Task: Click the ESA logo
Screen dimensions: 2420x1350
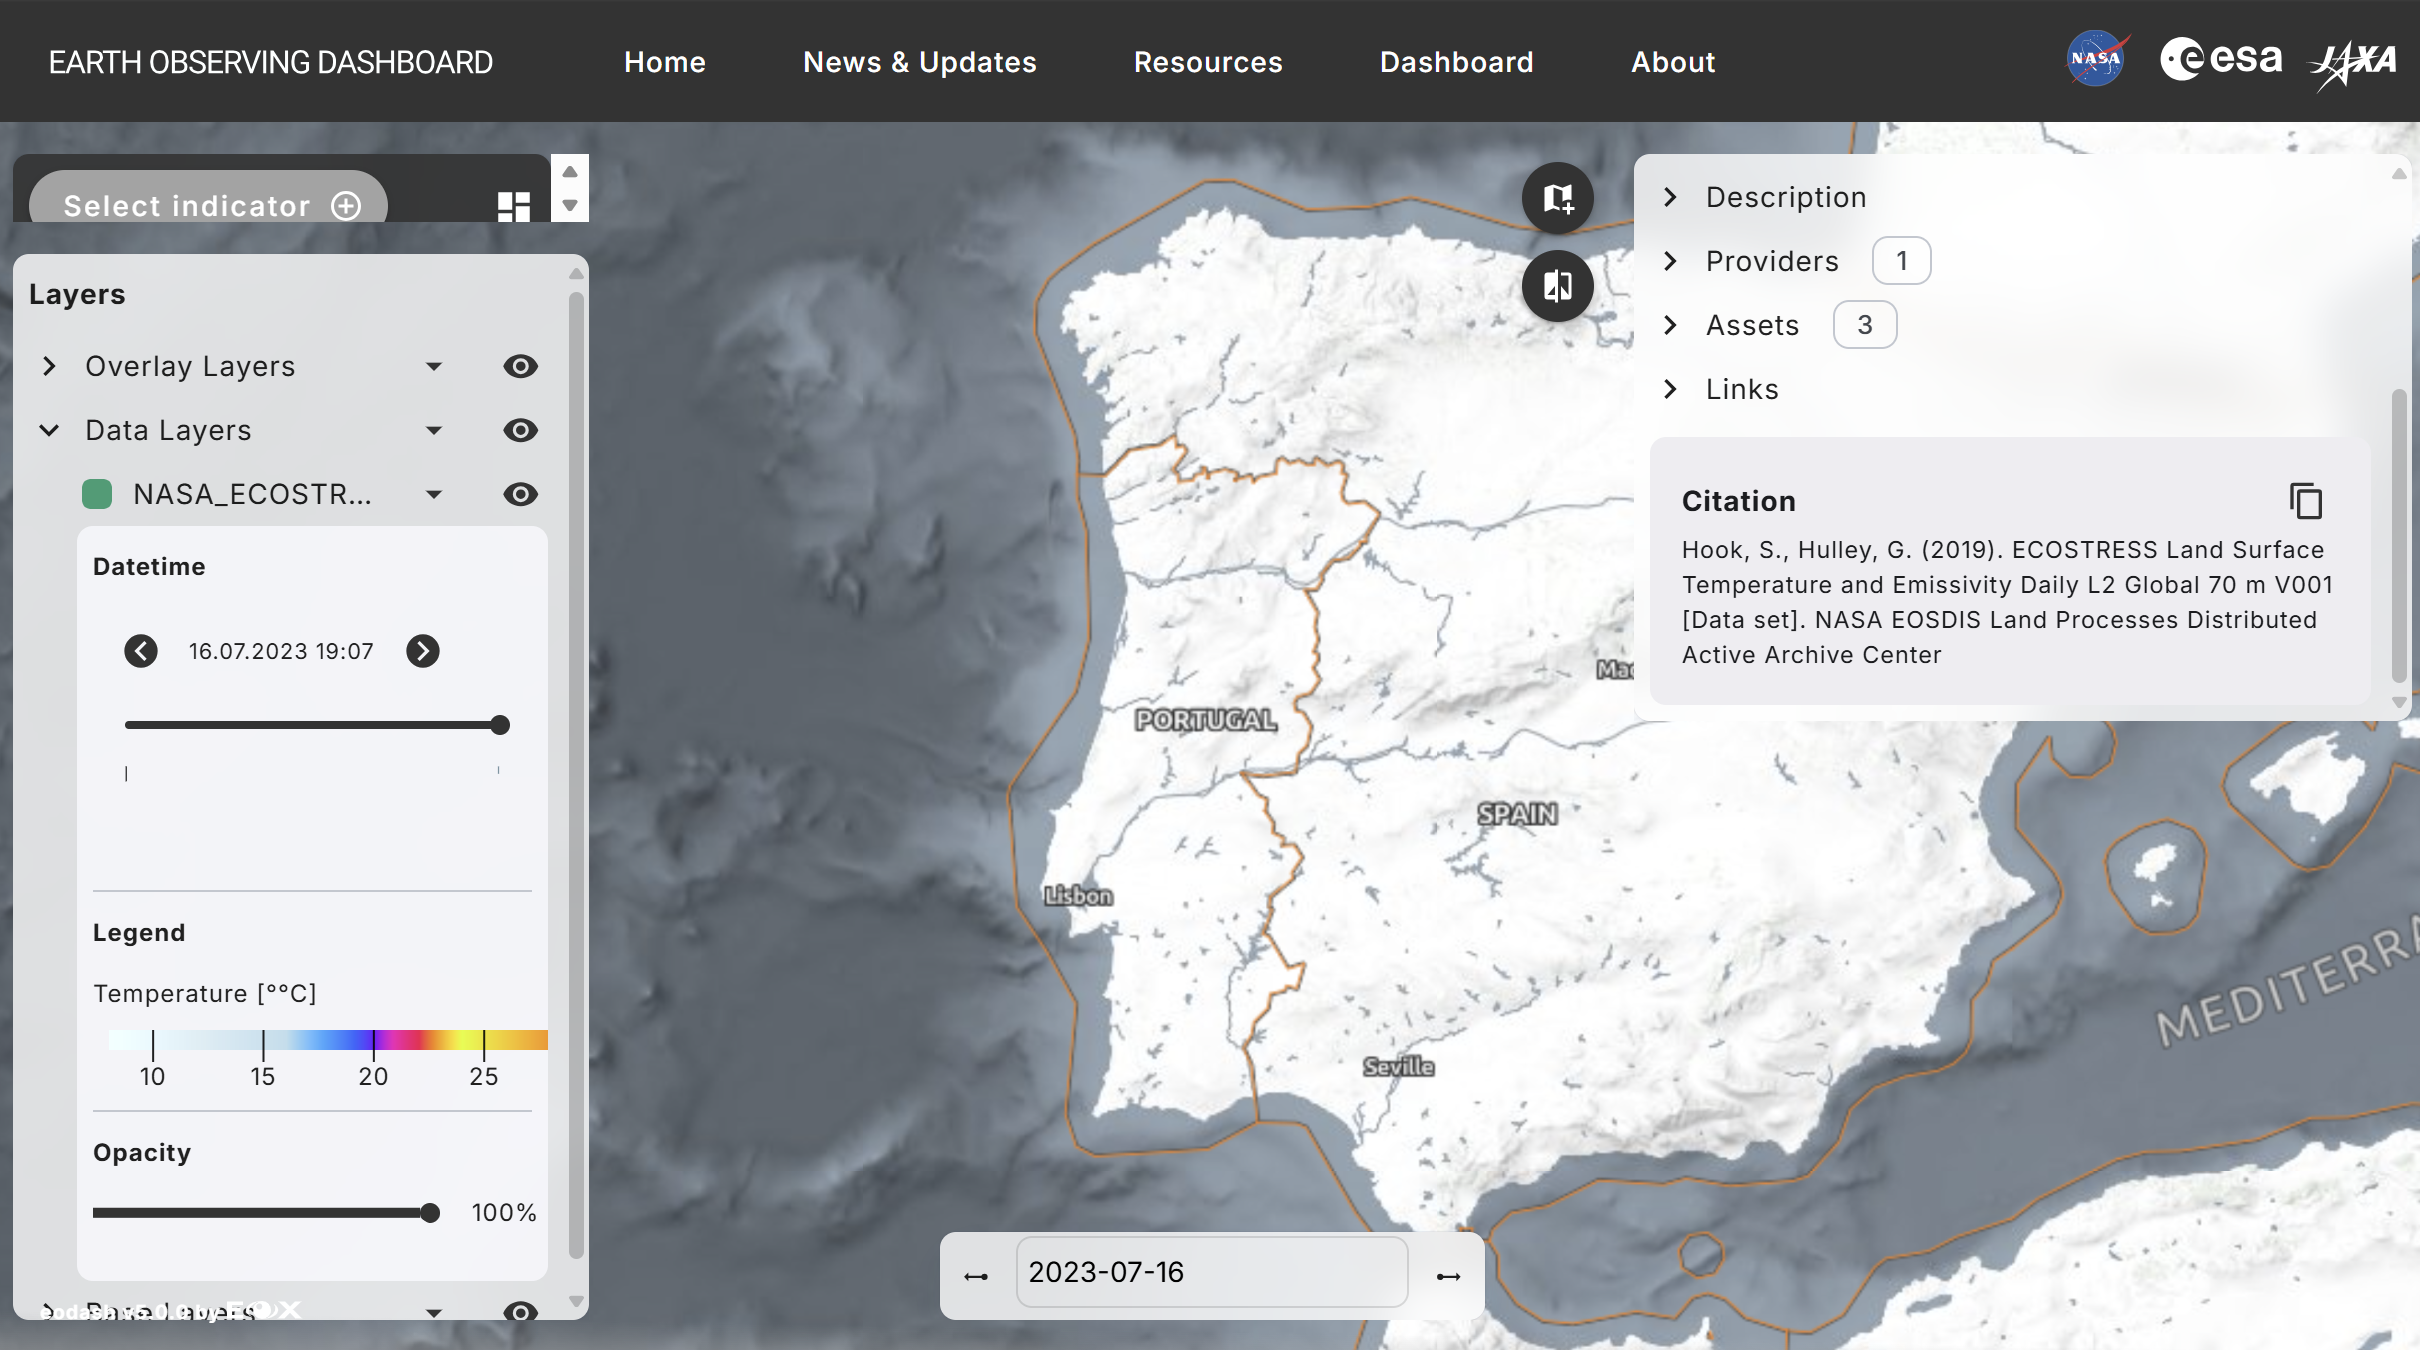Action: point(2221,59)
